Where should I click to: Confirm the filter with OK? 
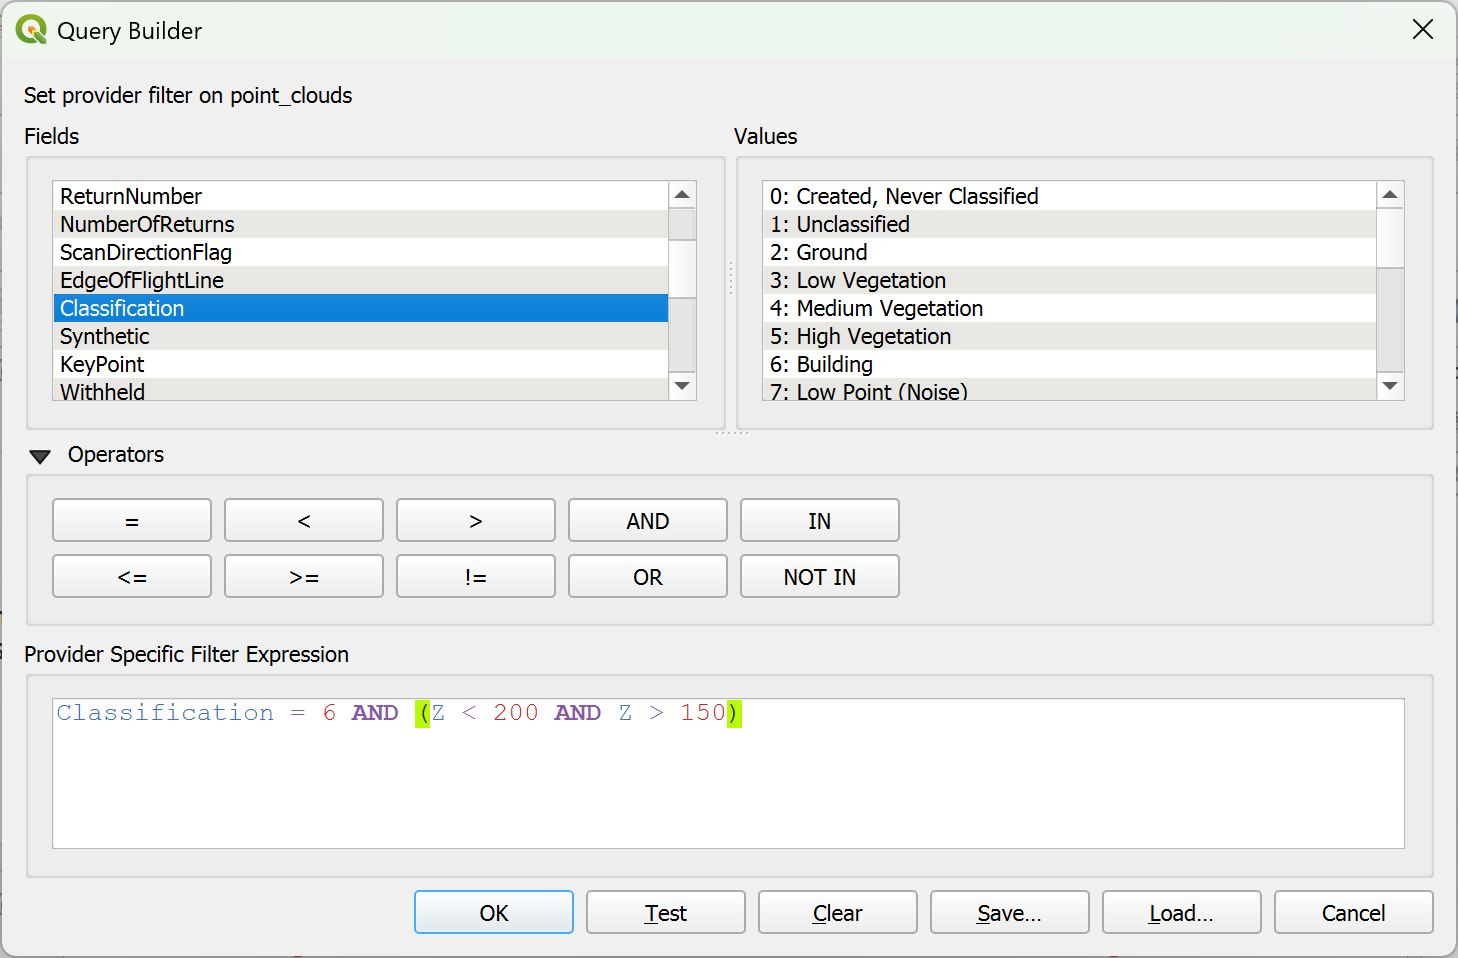coord(494,913)
